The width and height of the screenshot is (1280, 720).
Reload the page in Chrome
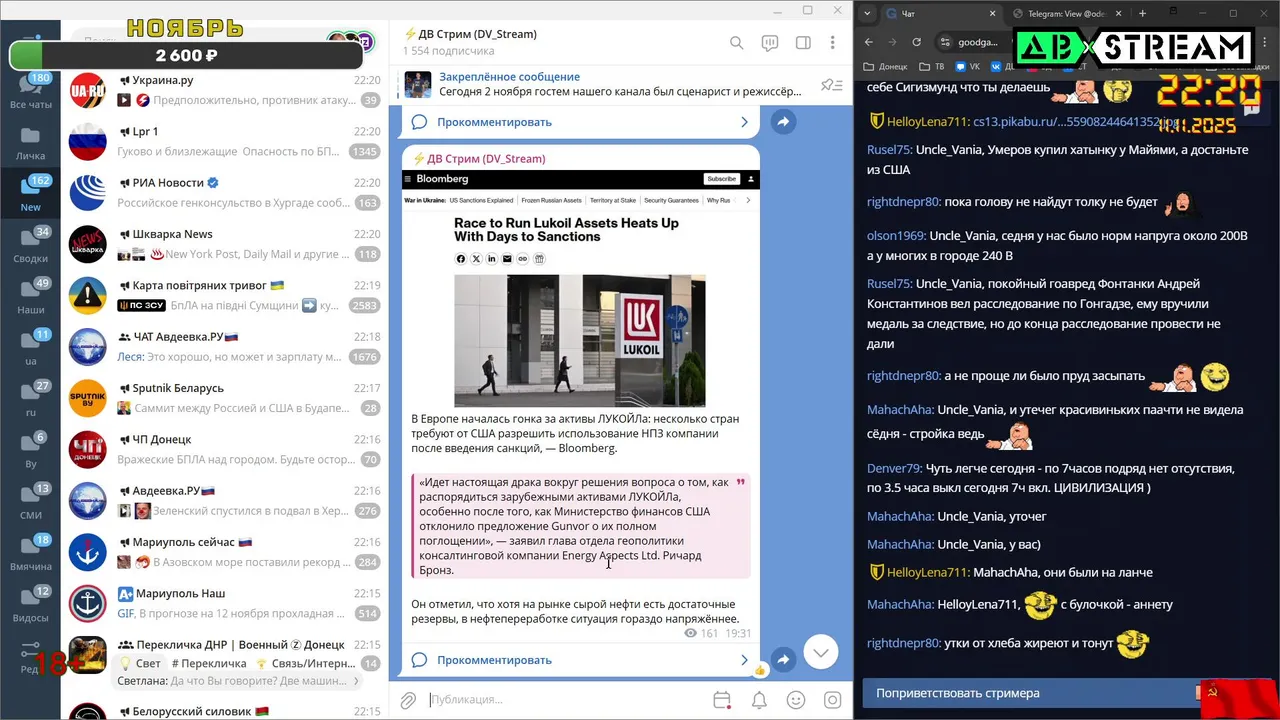coord(917,42)
